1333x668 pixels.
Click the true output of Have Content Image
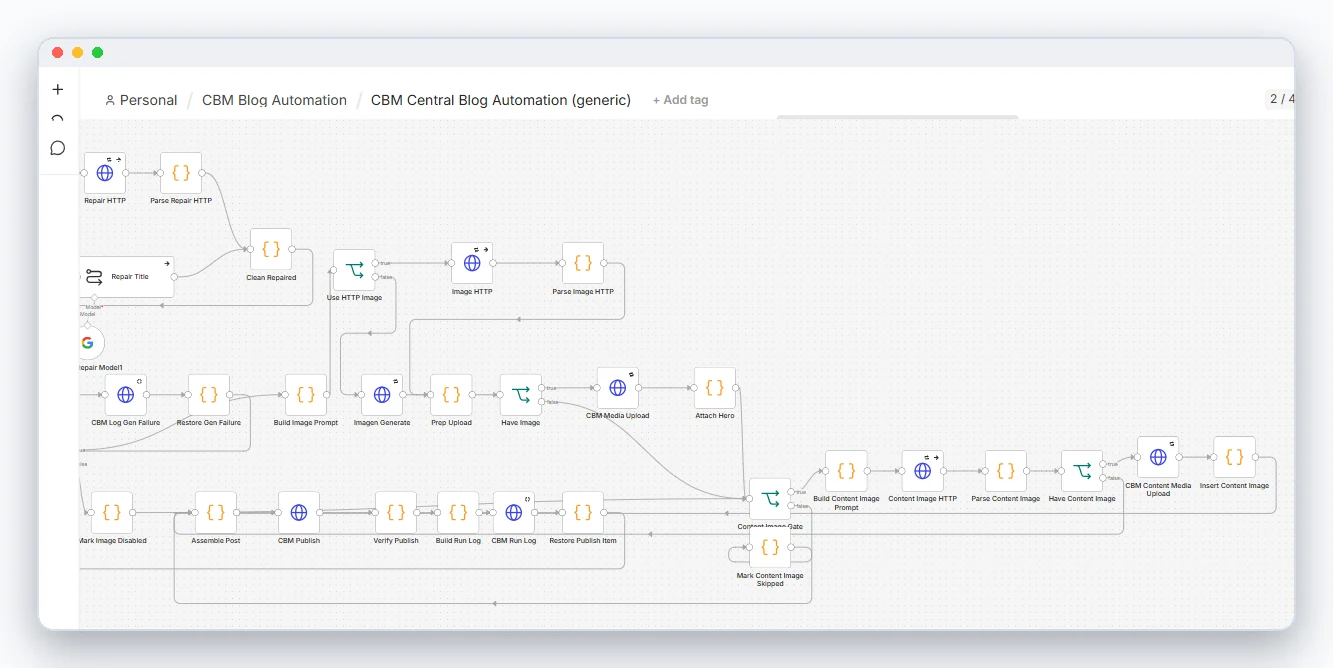(1103, 464)
